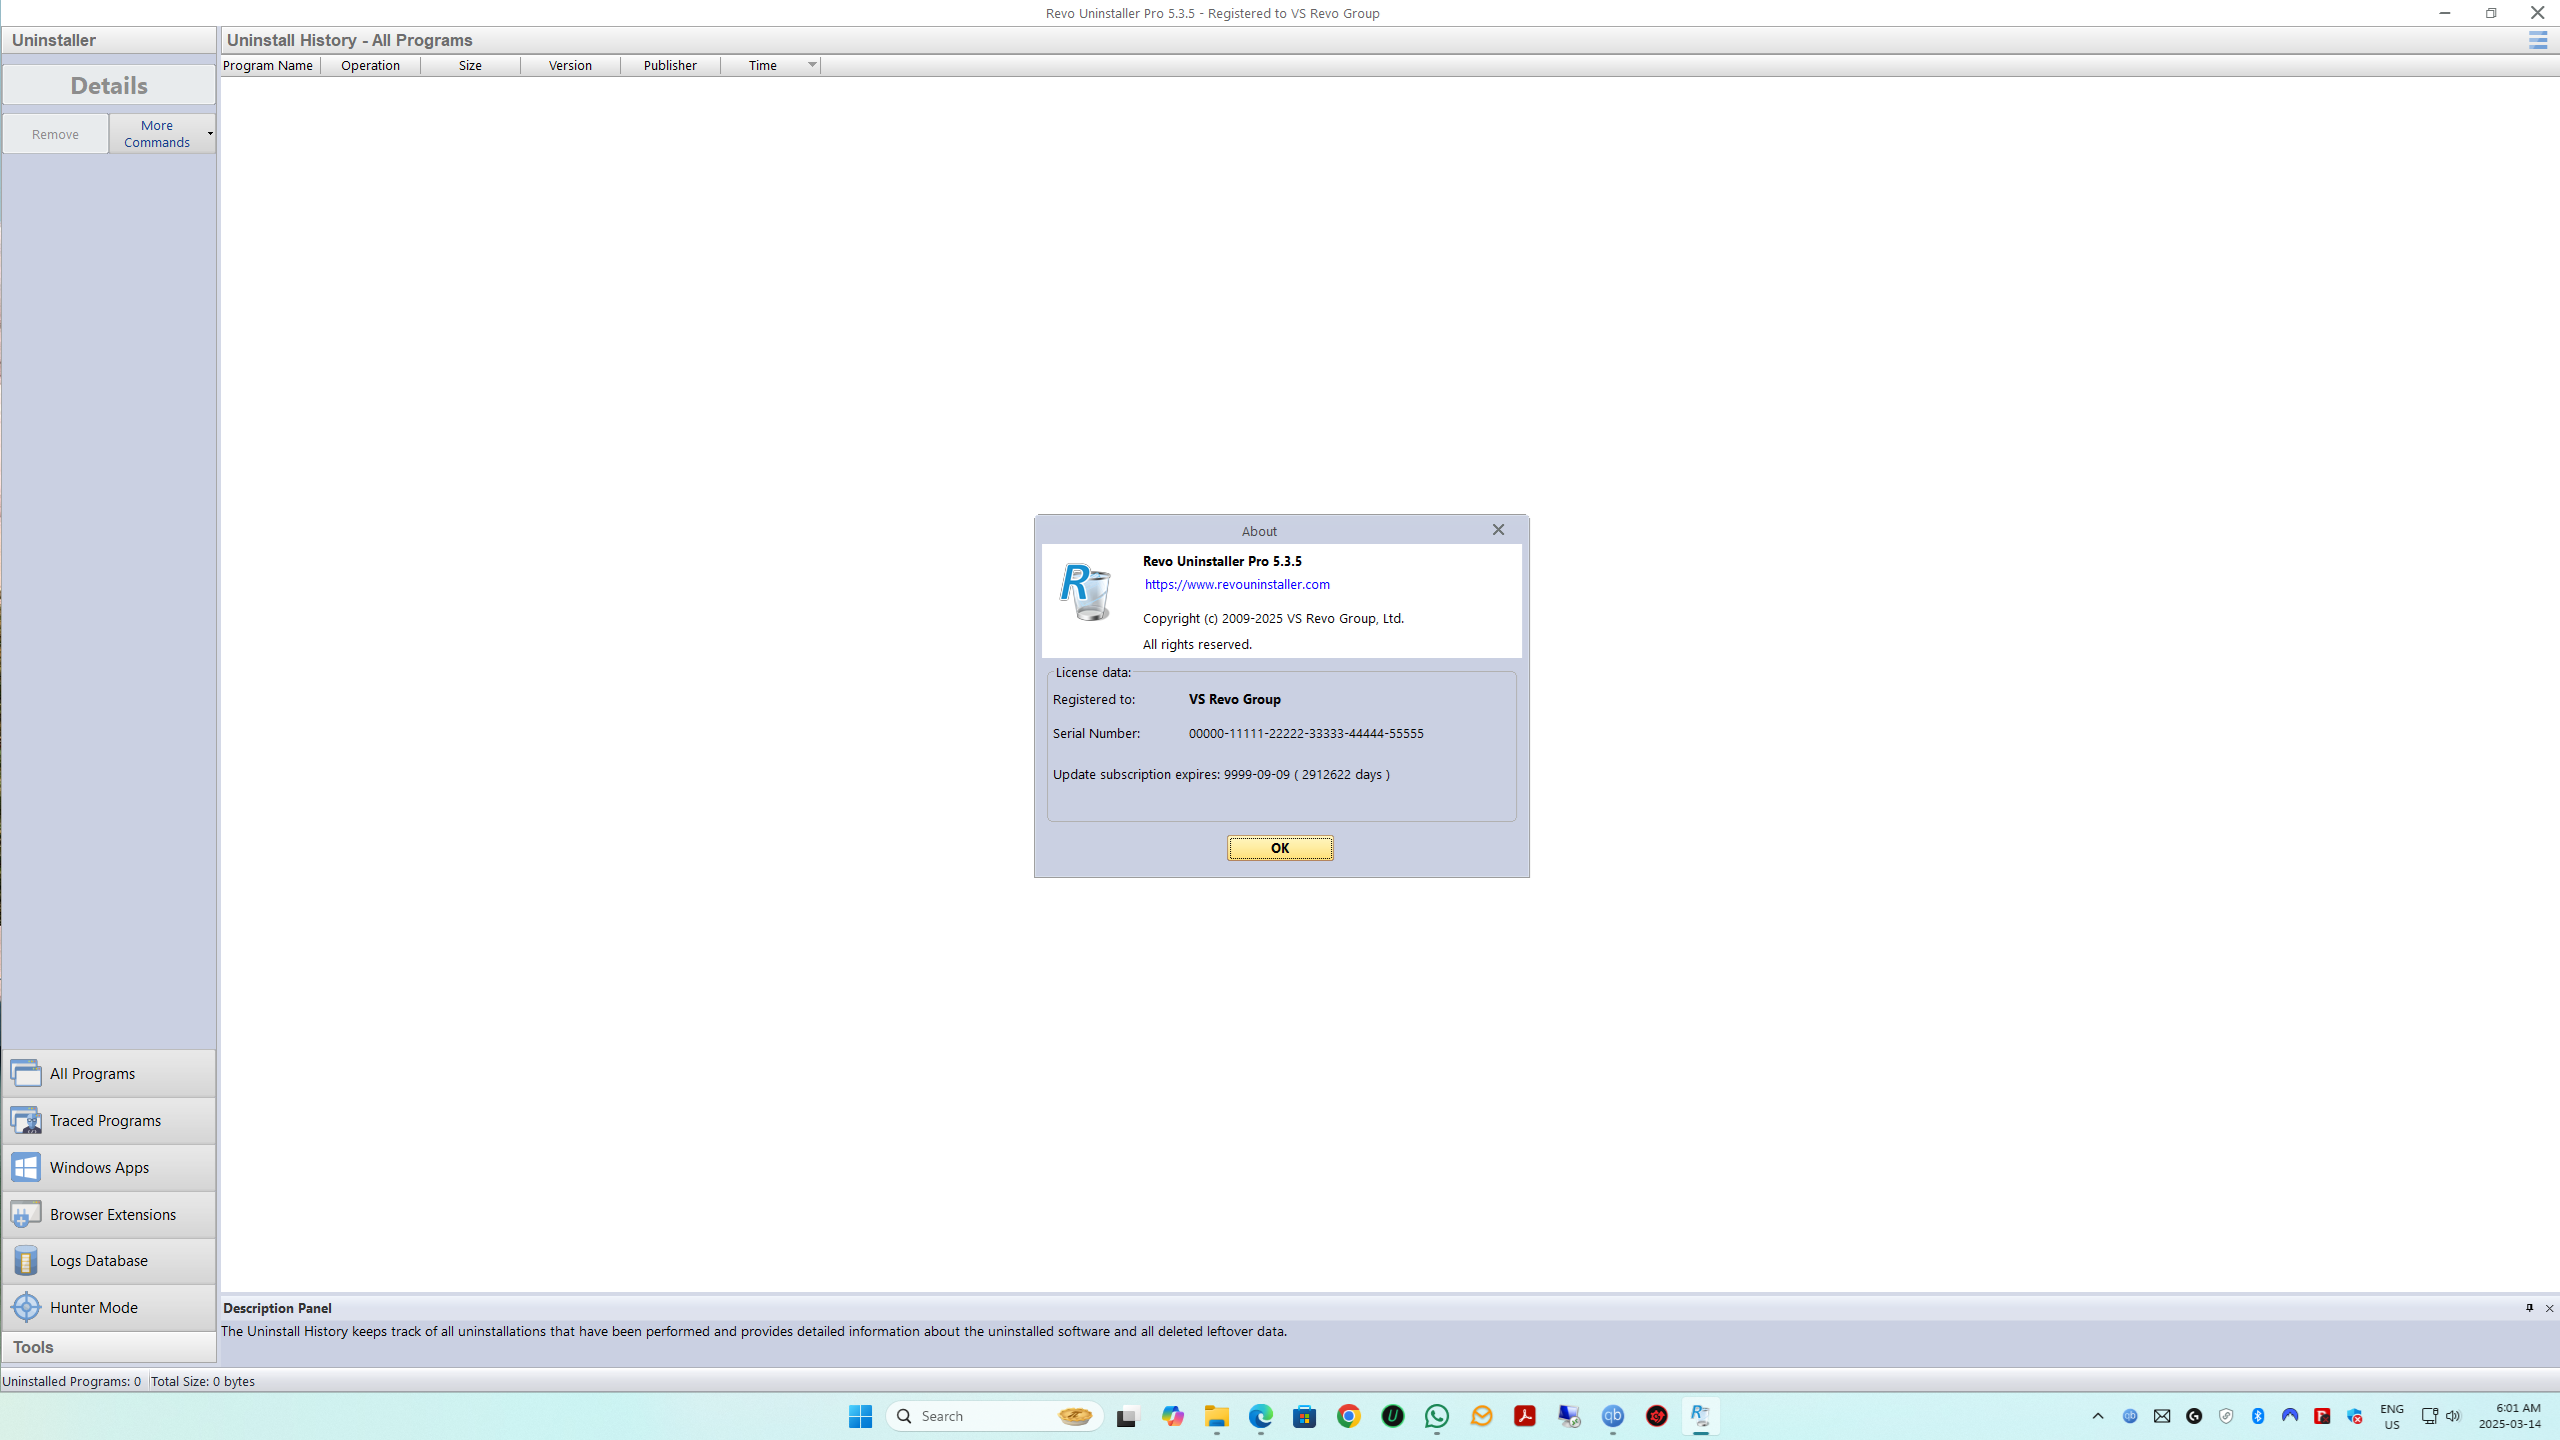
Task: Open the volume control in the tray
Action: point(2453,1416)
